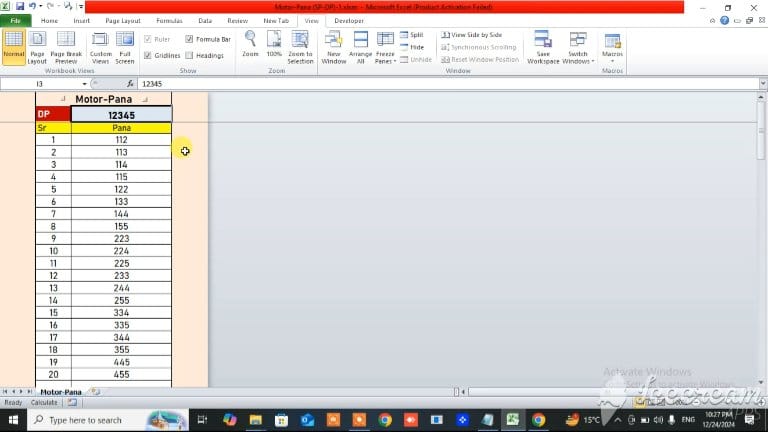
Task: Click View Side by Side
Action: point(472,35)
